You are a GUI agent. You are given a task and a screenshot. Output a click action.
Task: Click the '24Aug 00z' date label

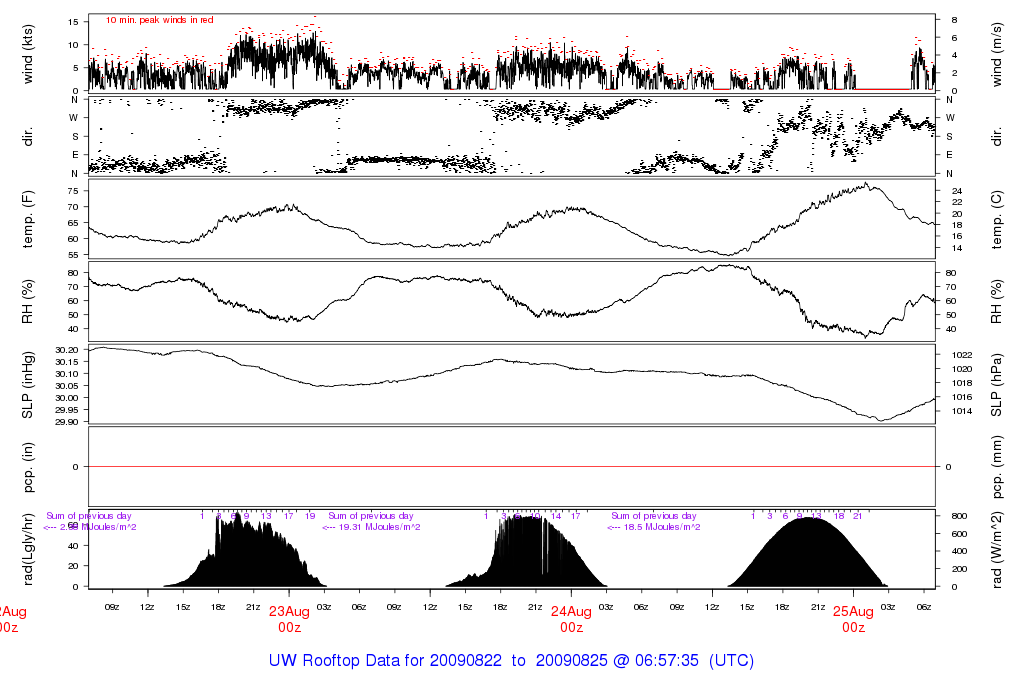tap(571, 619)
